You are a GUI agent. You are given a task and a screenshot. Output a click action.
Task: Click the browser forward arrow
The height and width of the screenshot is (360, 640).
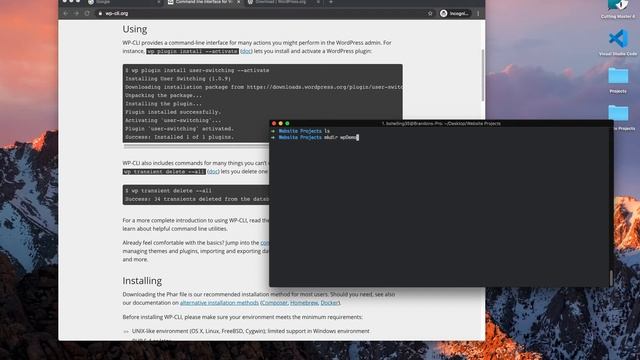[76, 13]
